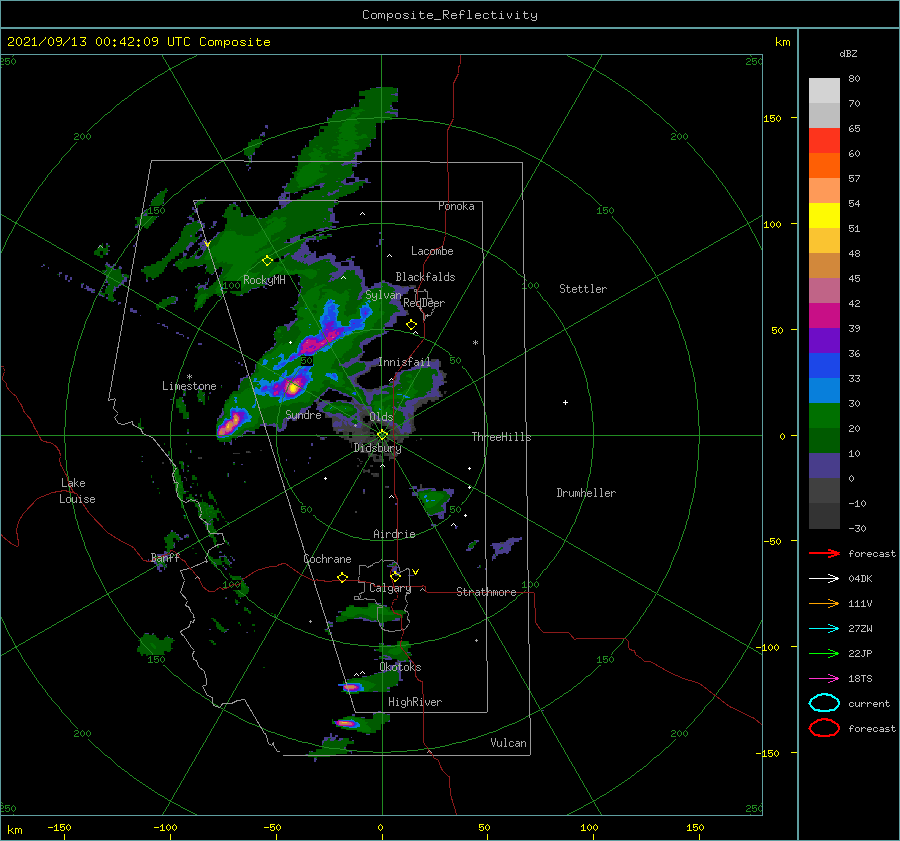The image size is (900, 841).
Task: Click the yellow diamond marker near Cochrane
Action: tap(342, 577)
